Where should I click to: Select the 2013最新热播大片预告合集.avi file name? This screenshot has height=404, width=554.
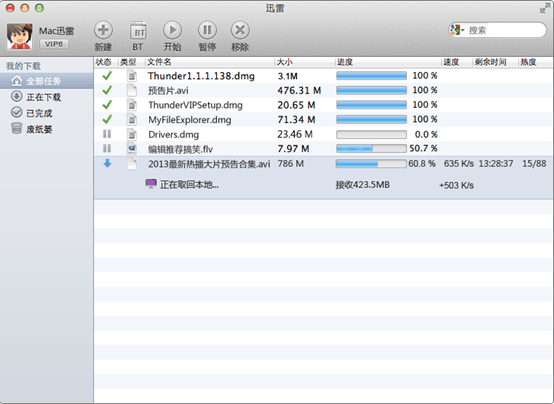point(209,164)
